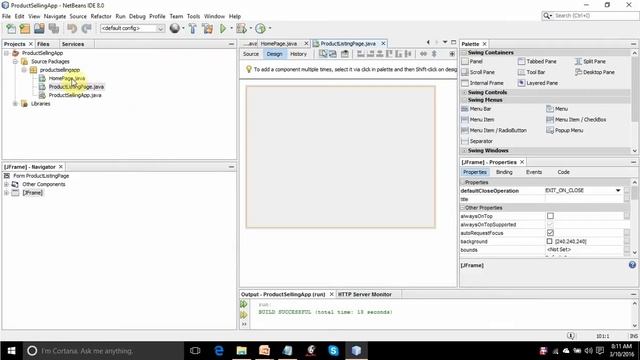Open defaultCloseOperation EXIT_ON_CLOSE dropdown

(x=618, y=191)
